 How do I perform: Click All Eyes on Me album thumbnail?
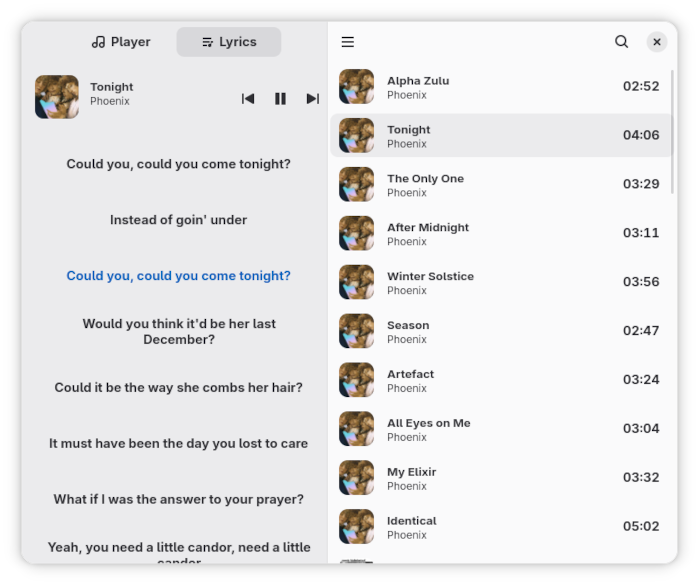tap(357, 429)
